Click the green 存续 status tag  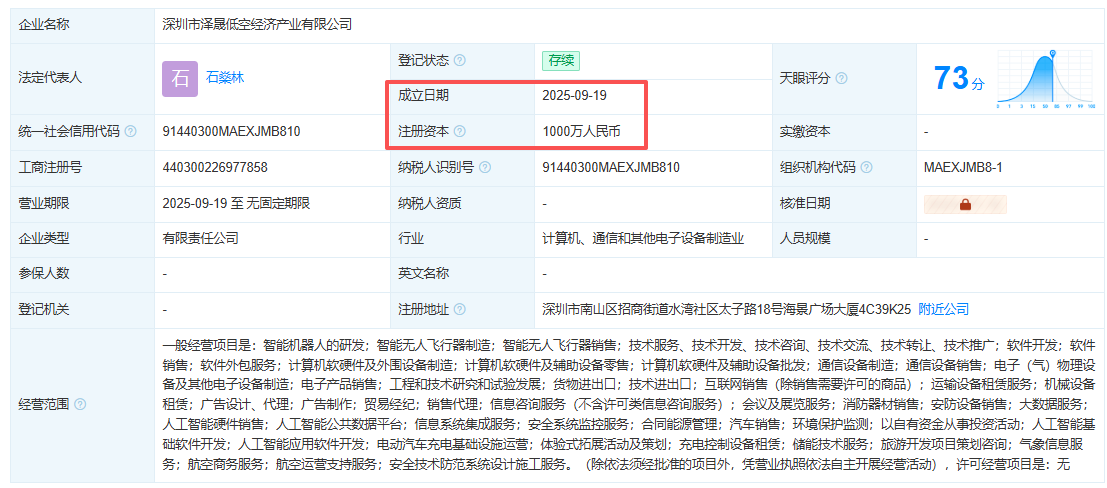point(561,61)
